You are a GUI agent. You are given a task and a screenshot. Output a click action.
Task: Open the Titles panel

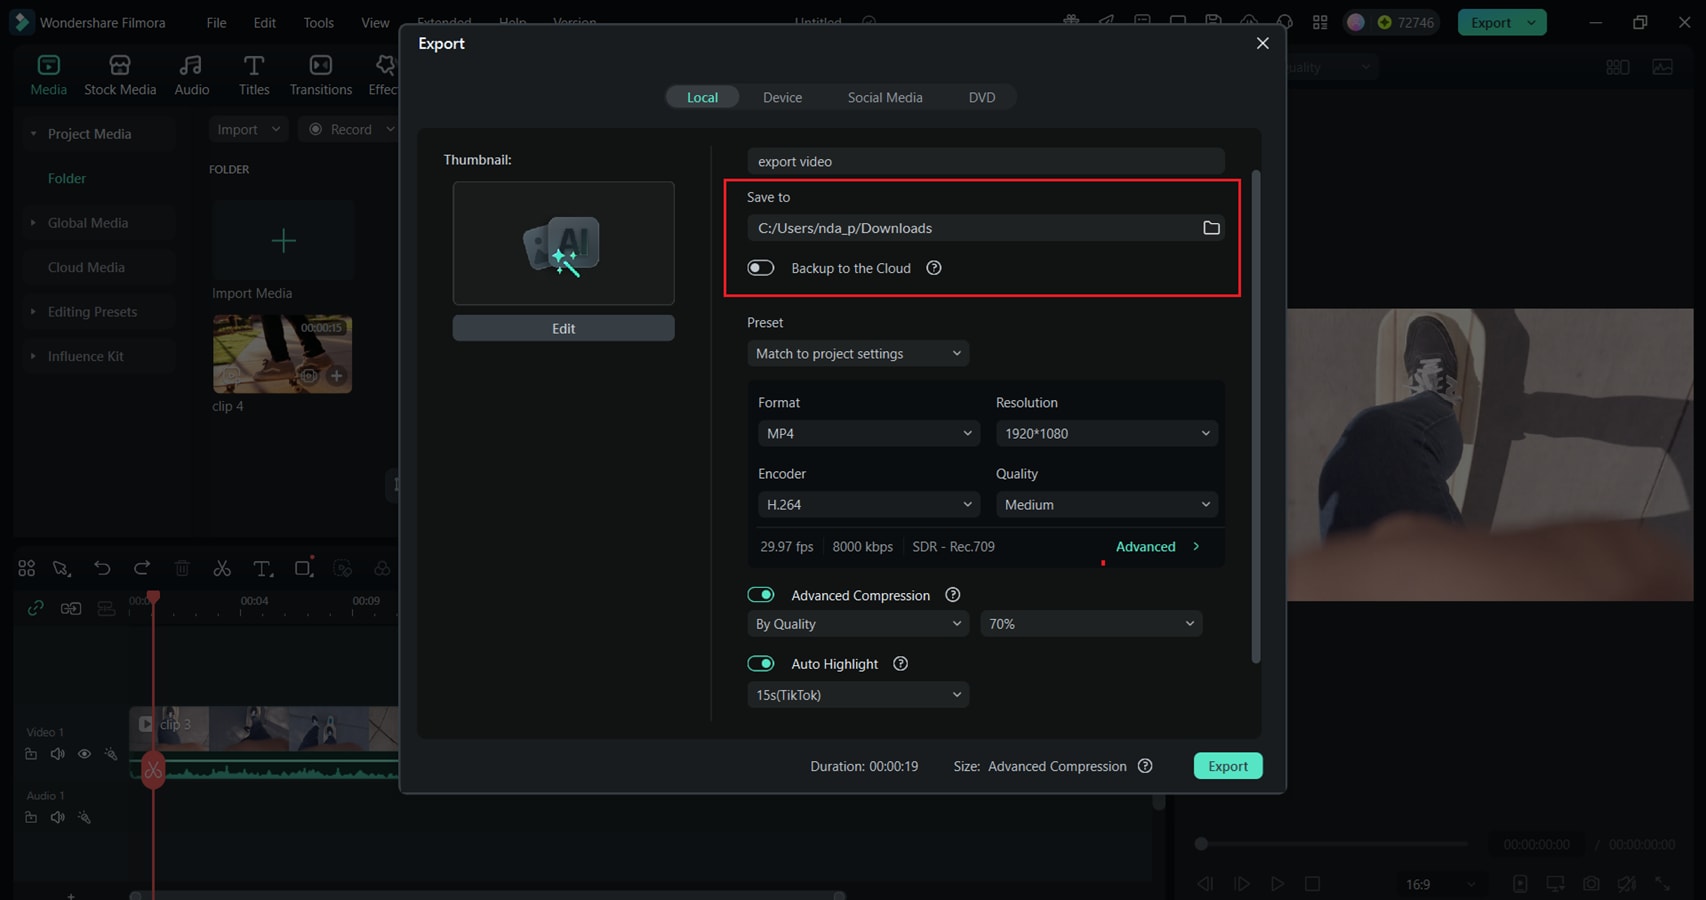point(254,76)
